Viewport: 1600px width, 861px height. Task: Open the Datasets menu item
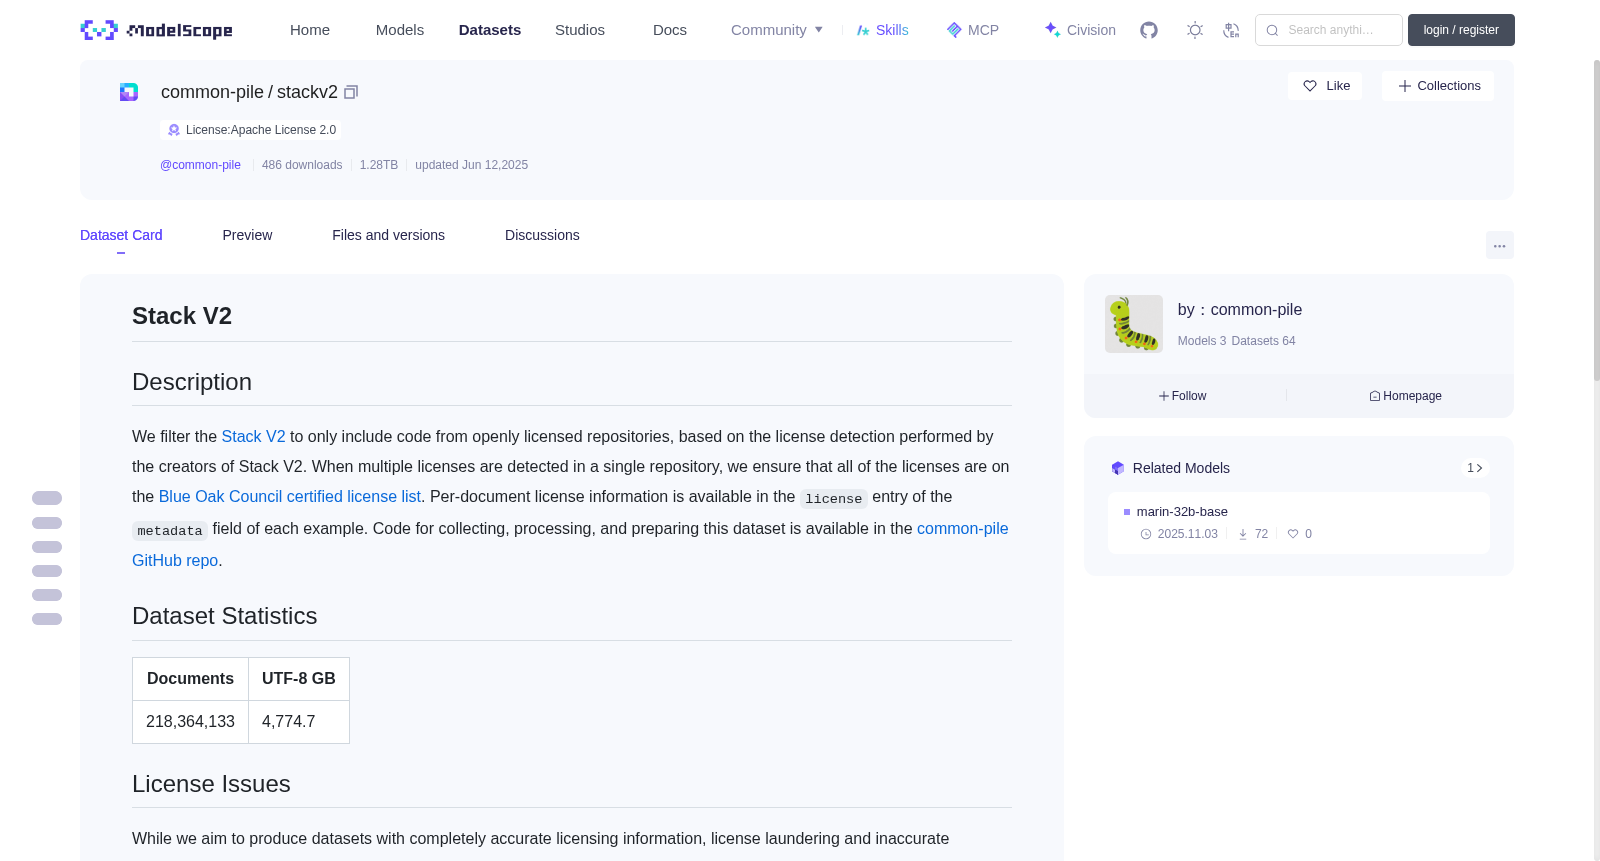490,30
